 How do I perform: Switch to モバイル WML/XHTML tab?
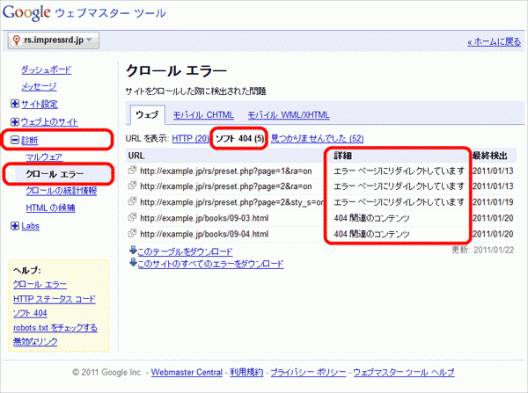pos(289,115)
